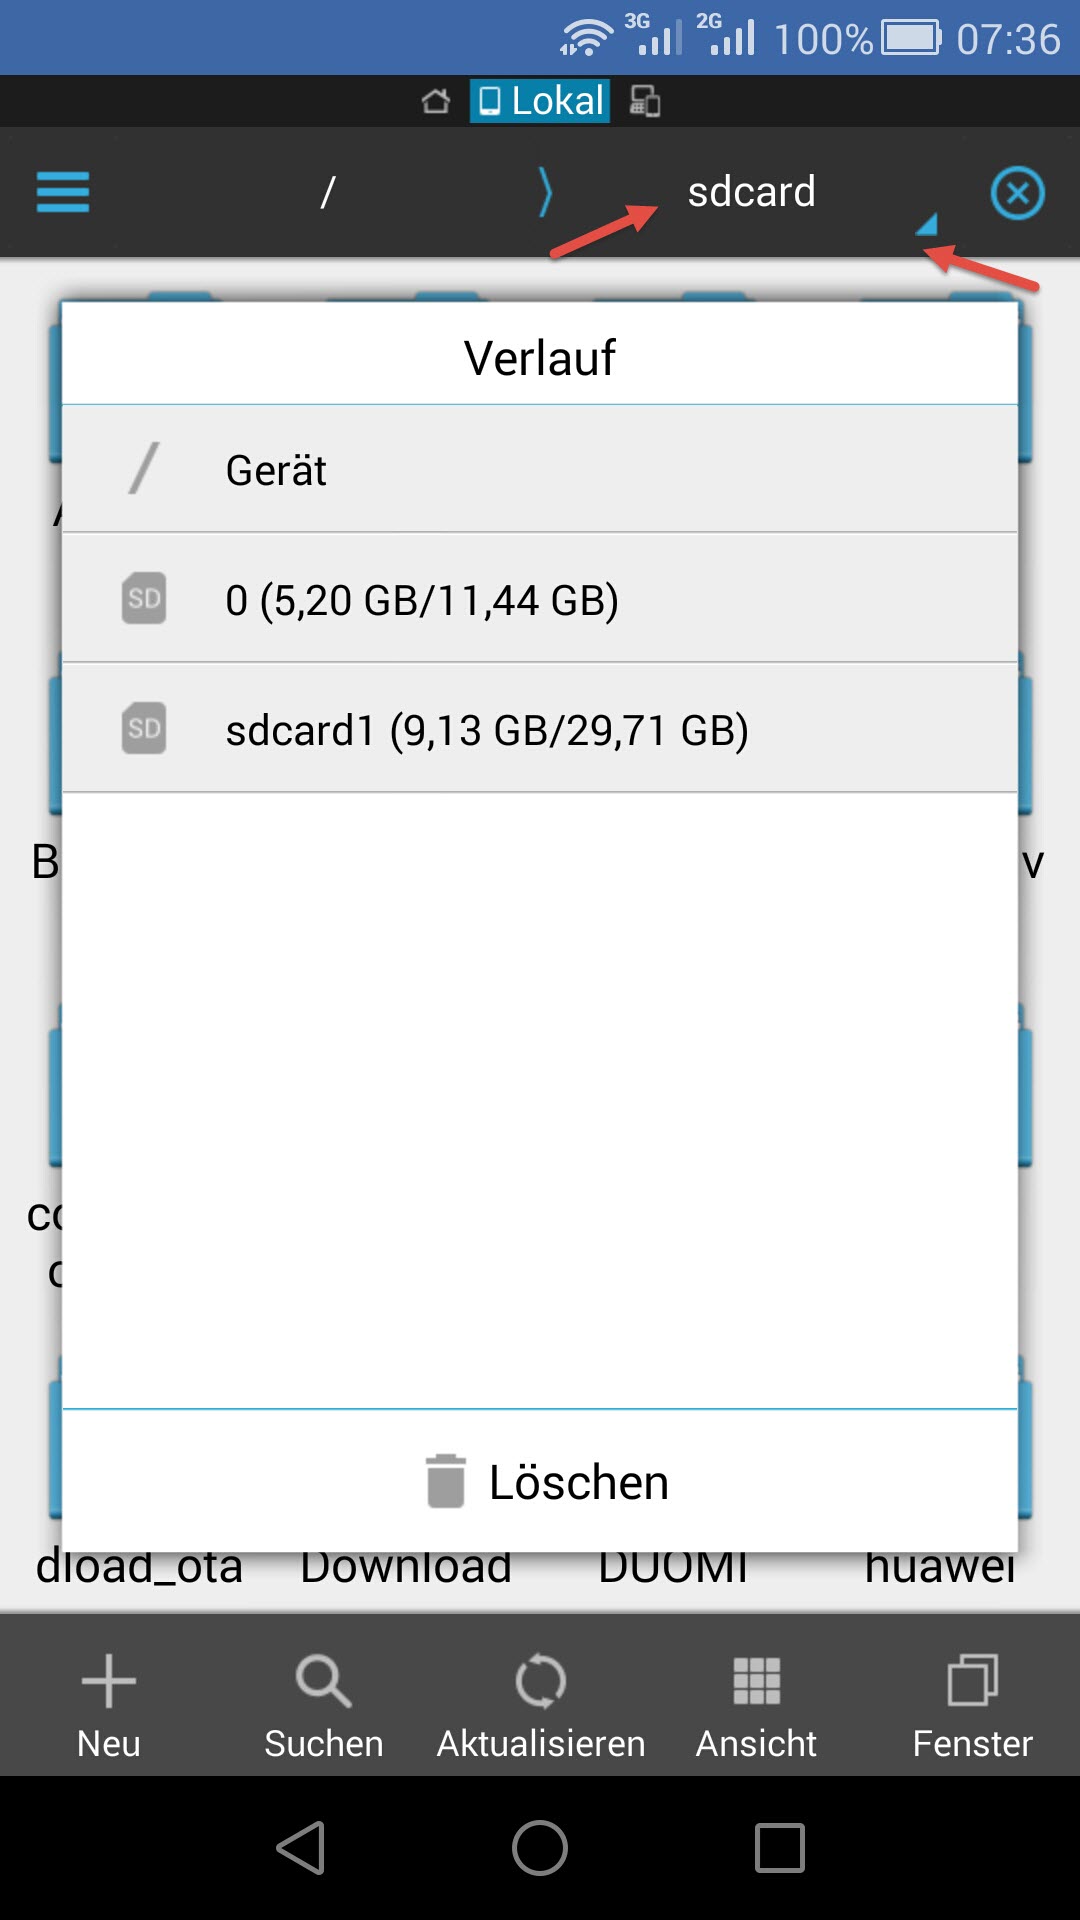The width and height of the screenshot is (1080, 1920).
Task: Open storage 0 (5,20 GB/11,44 GB)
Action: coord(540,599)
